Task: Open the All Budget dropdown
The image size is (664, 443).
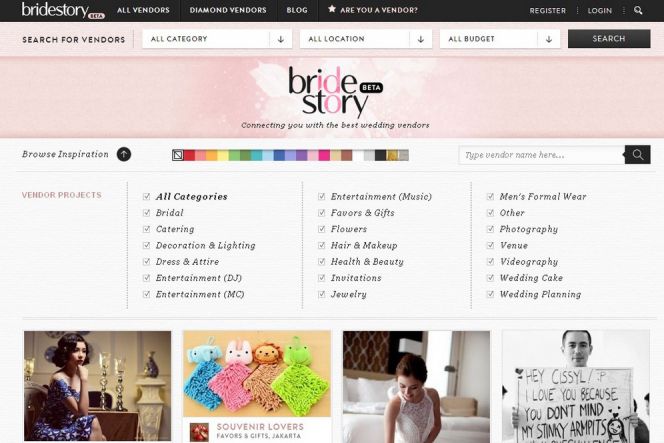Action: pyautogui.click(x=500, y=39)
